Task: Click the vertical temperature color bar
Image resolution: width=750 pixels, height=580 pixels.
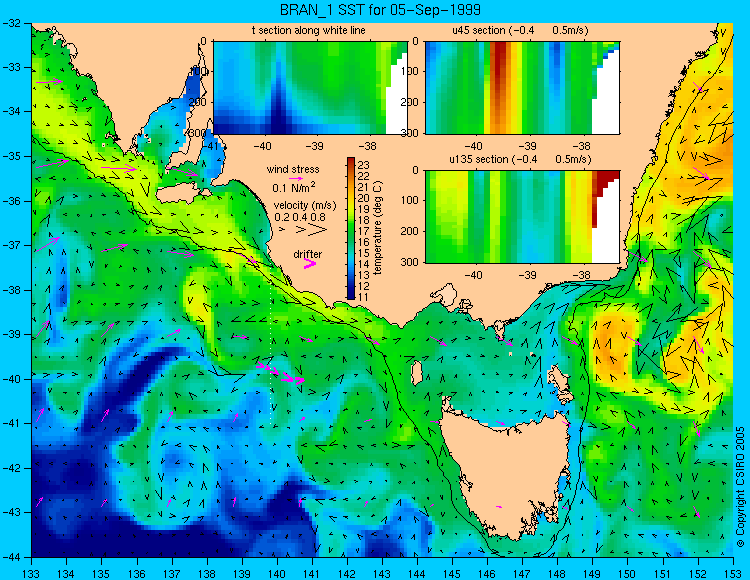Action: tap(351, 229)
